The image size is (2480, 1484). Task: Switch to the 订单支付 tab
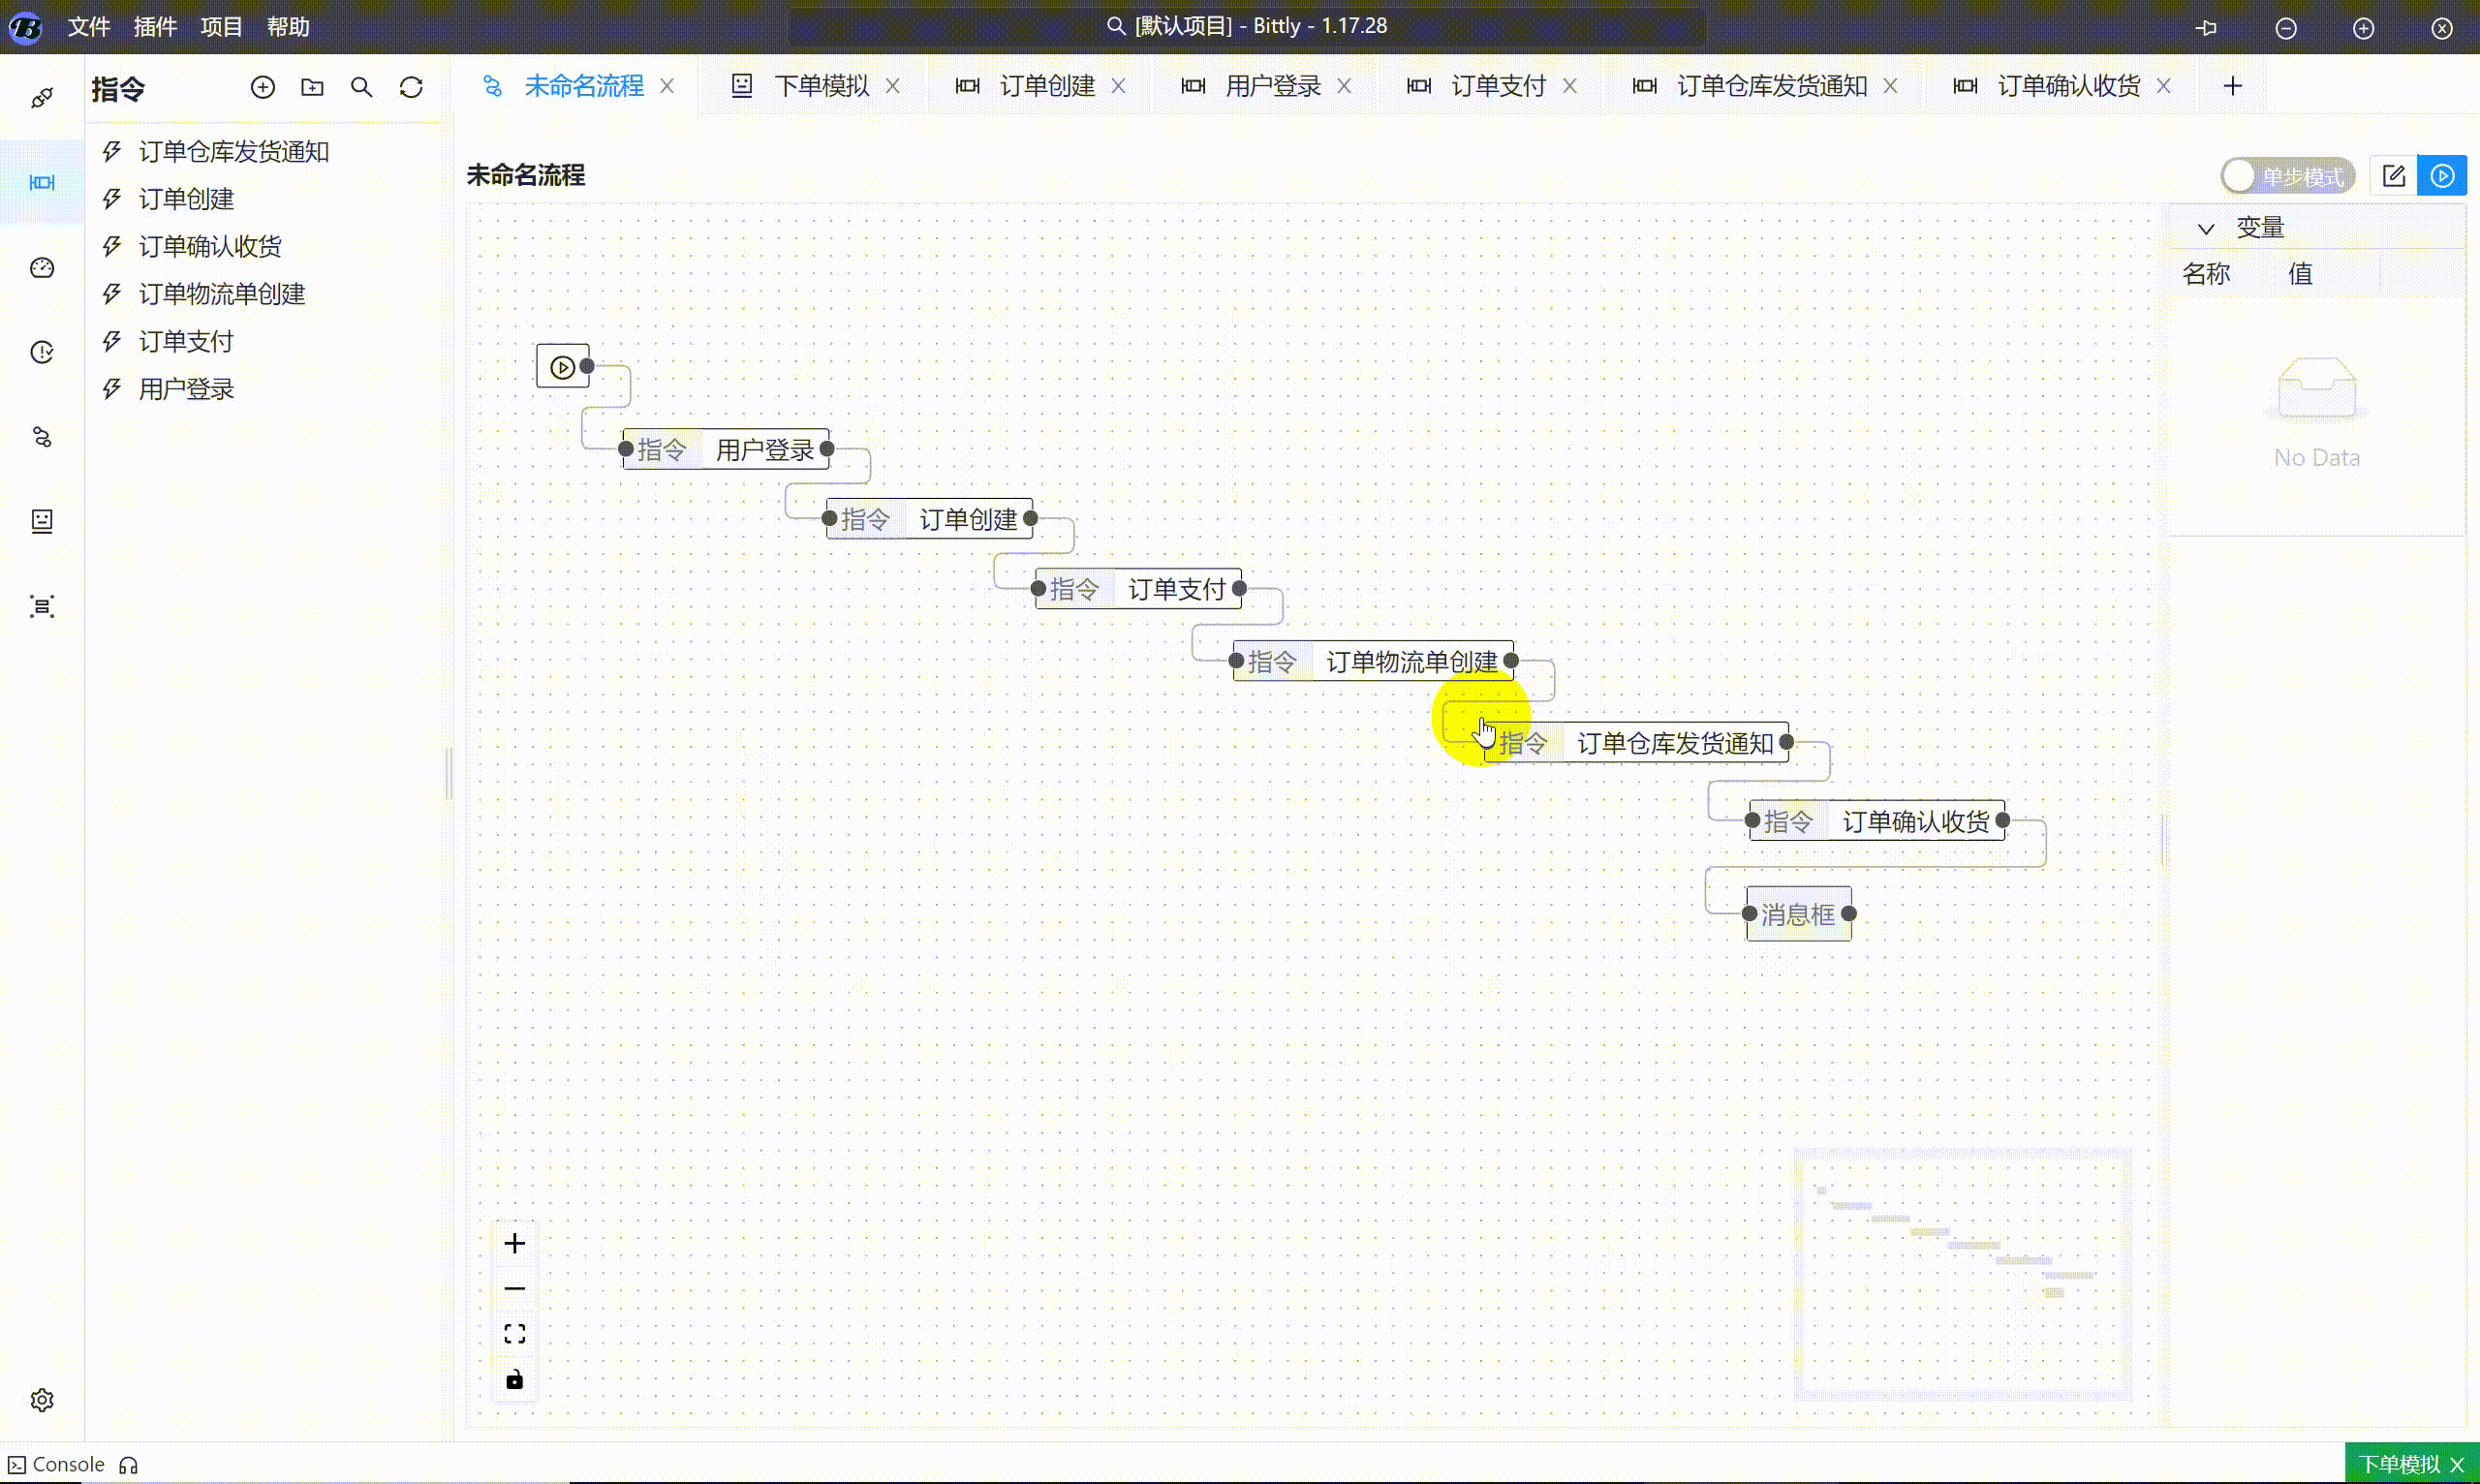(1497, 86)
